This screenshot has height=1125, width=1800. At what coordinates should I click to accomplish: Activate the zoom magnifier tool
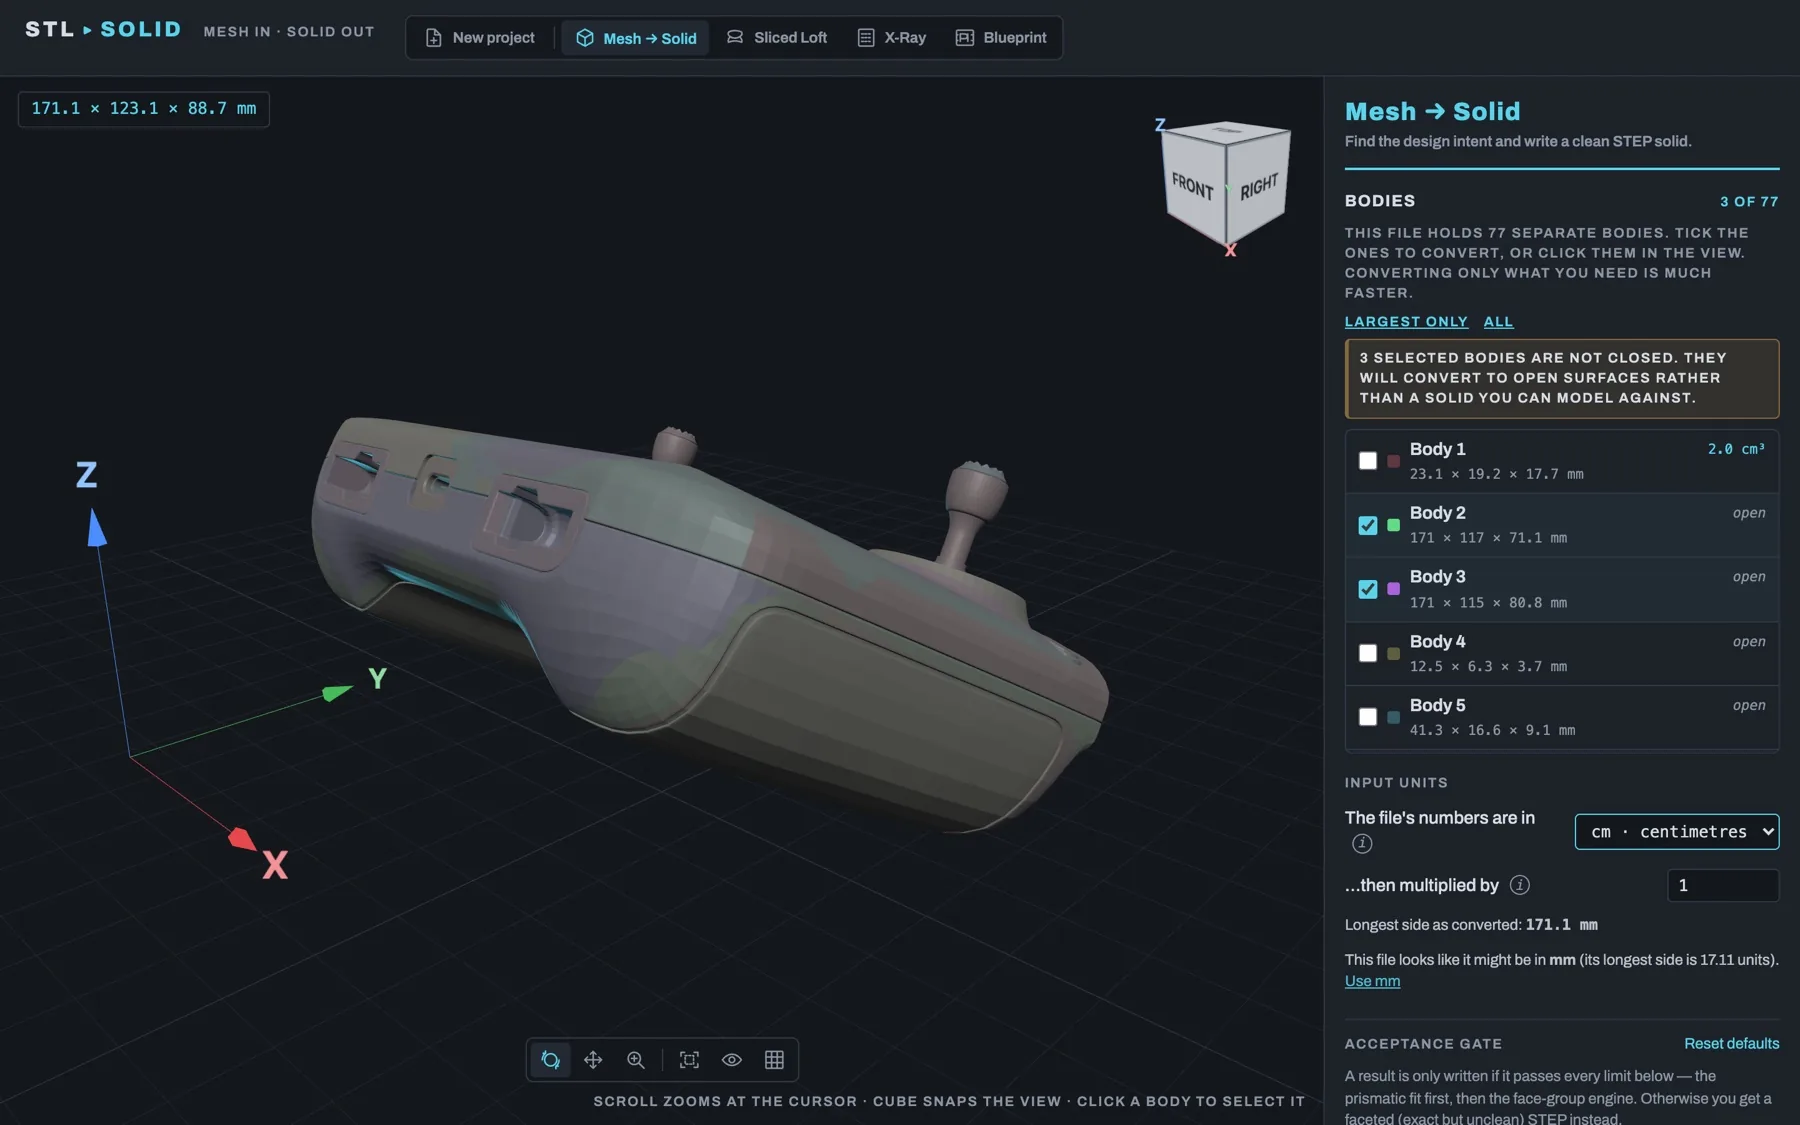636,1060
